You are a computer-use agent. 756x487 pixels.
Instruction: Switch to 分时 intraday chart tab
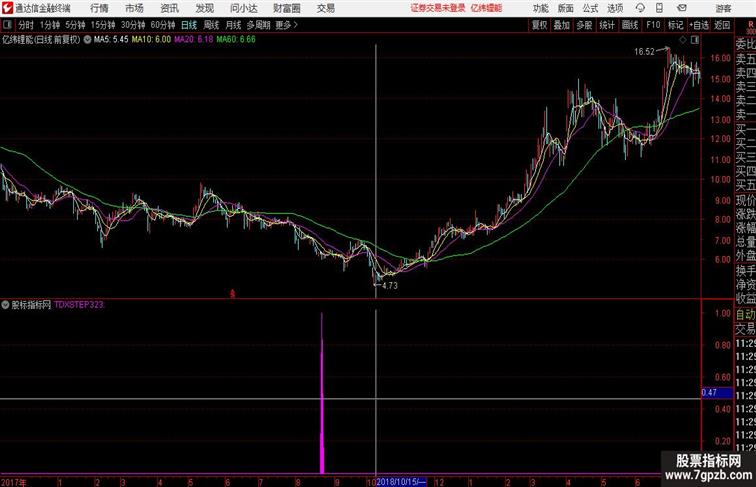[x=26, y=25]
